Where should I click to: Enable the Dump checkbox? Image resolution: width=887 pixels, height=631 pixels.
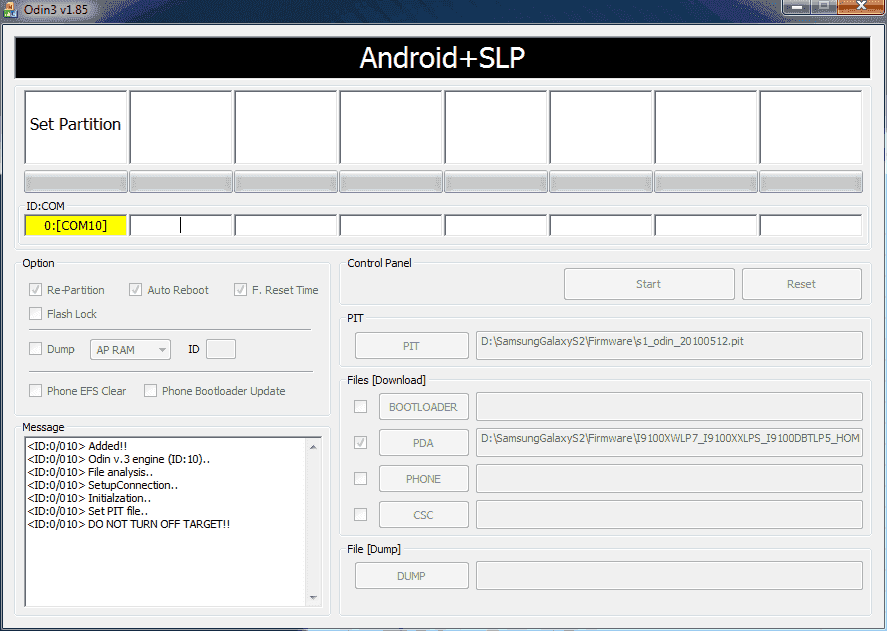point(36,349)
